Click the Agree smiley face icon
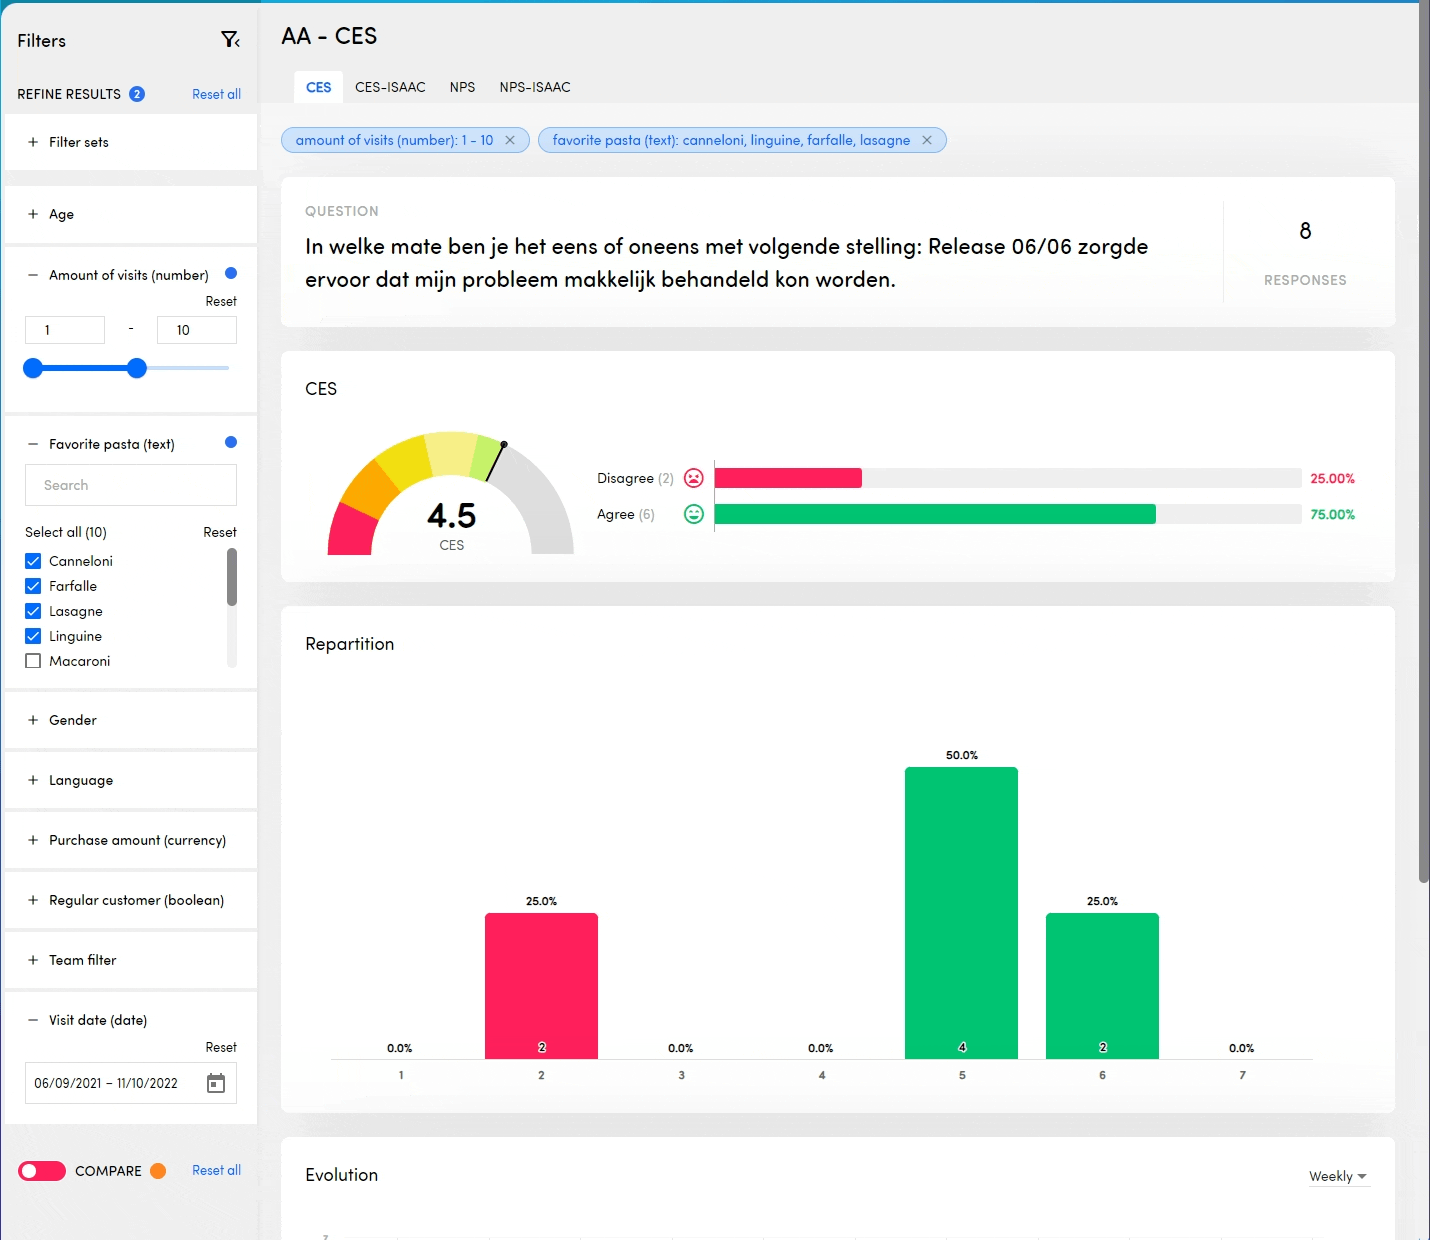This screenshot has height=1240, width=1430. [x=694, y=514]
